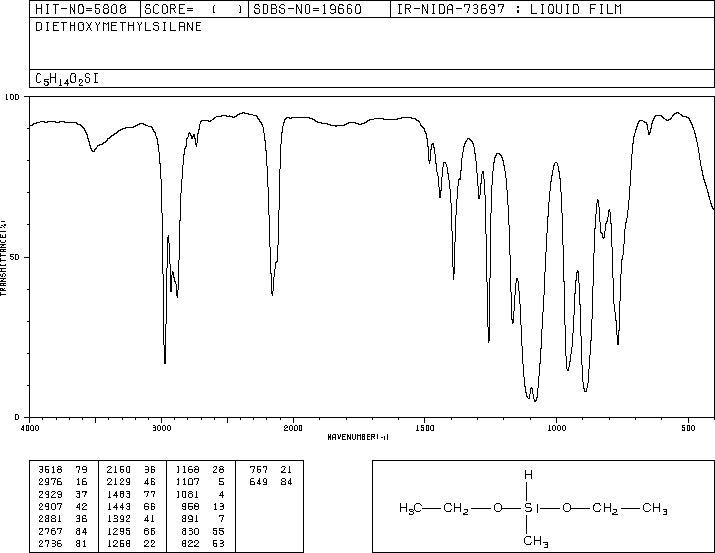Screen dimensions: 715x553
Task: Click the CH3 group below Si in the structure
Action: 536,541
